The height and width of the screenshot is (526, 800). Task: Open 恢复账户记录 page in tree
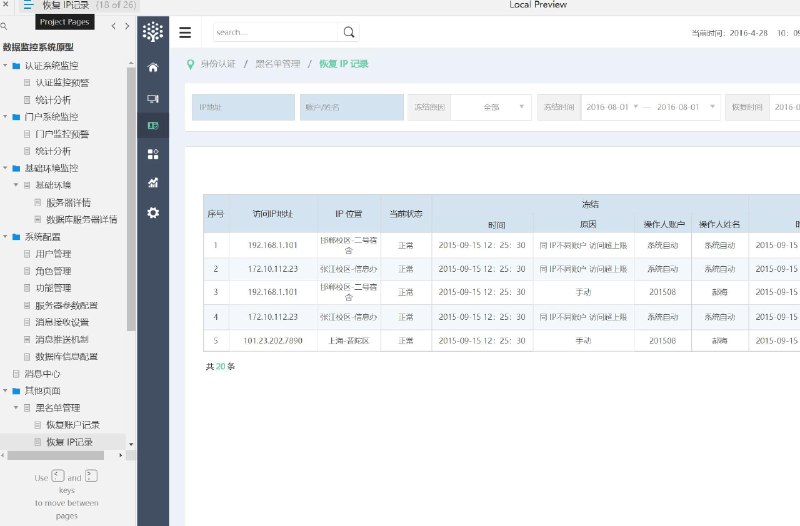pyautogui.click(x=72, y=424)
